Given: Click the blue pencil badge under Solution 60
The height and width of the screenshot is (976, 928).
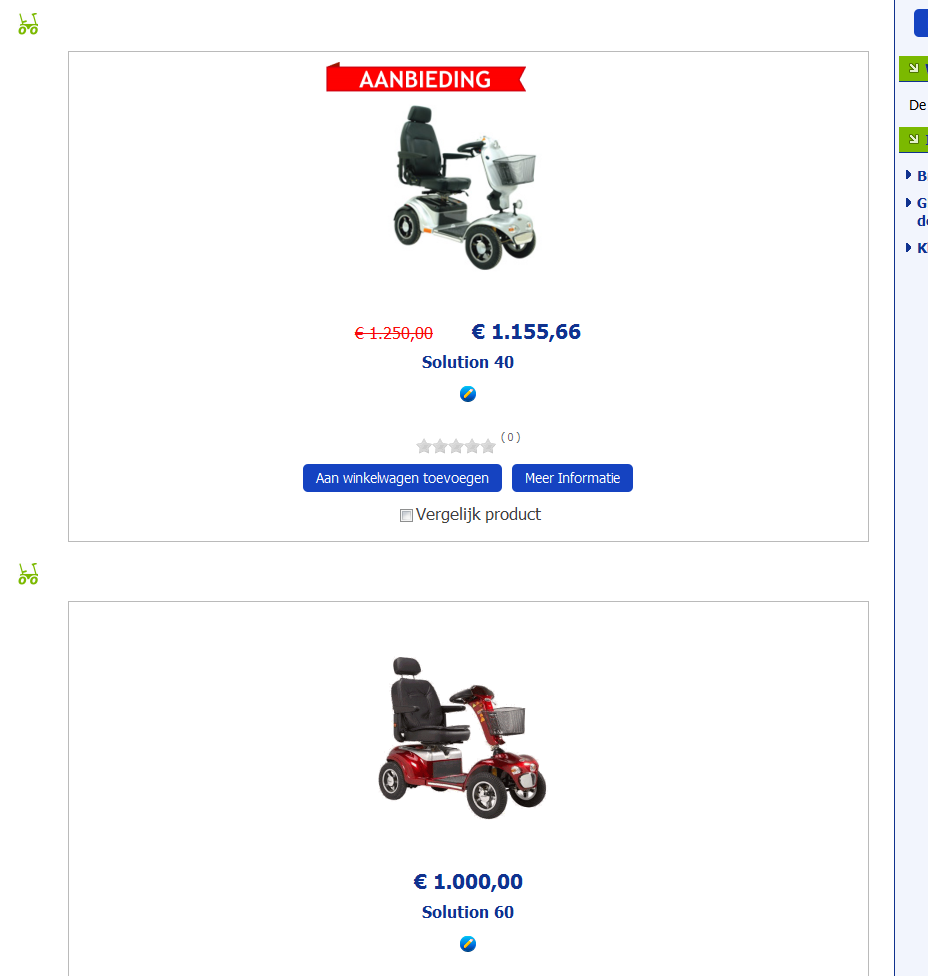Looking at the screenshot, I should [468, 944].
